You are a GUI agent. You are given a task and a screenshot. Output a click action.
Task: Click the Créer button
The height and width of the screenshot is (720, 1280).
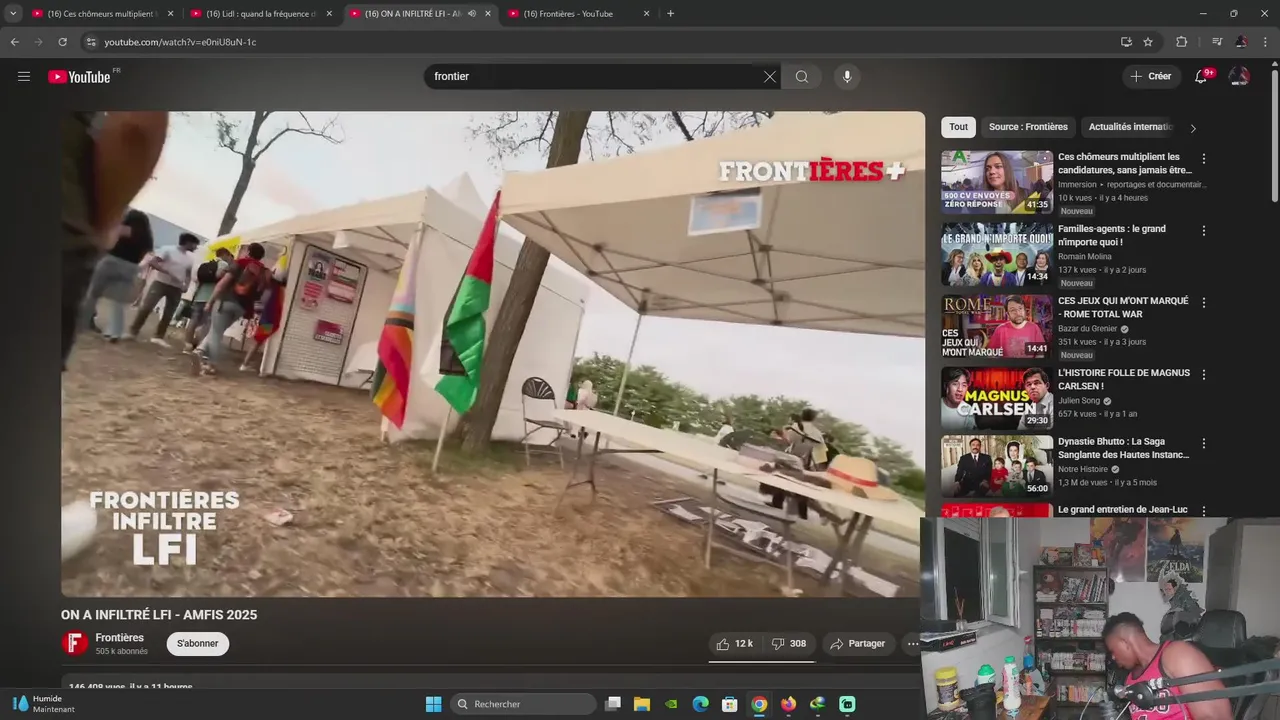tap(1150, 77)
